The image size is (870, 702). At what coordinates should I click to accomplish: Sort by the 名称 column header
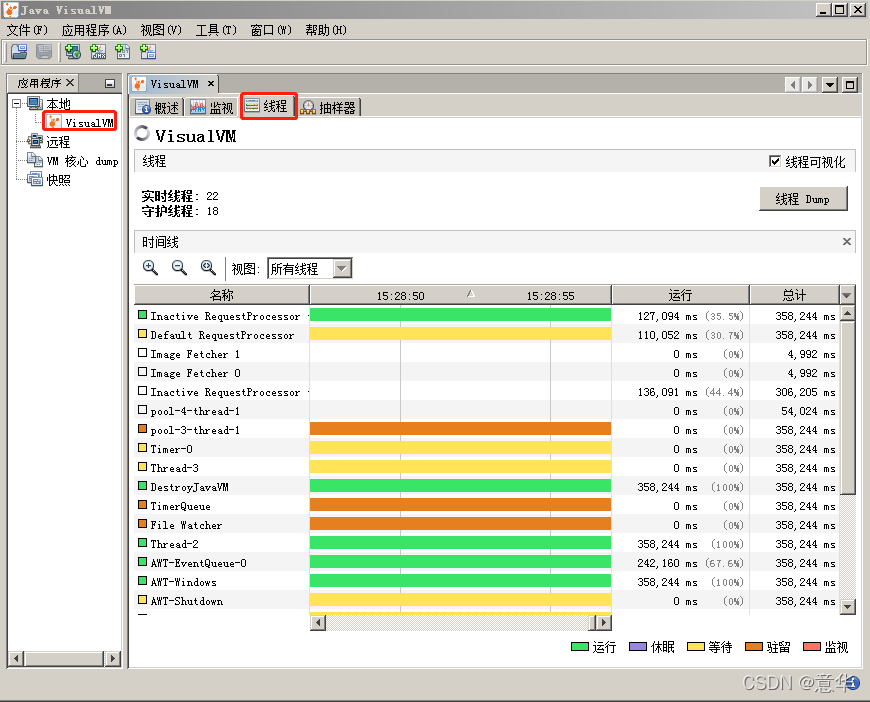tap(222, 295)
